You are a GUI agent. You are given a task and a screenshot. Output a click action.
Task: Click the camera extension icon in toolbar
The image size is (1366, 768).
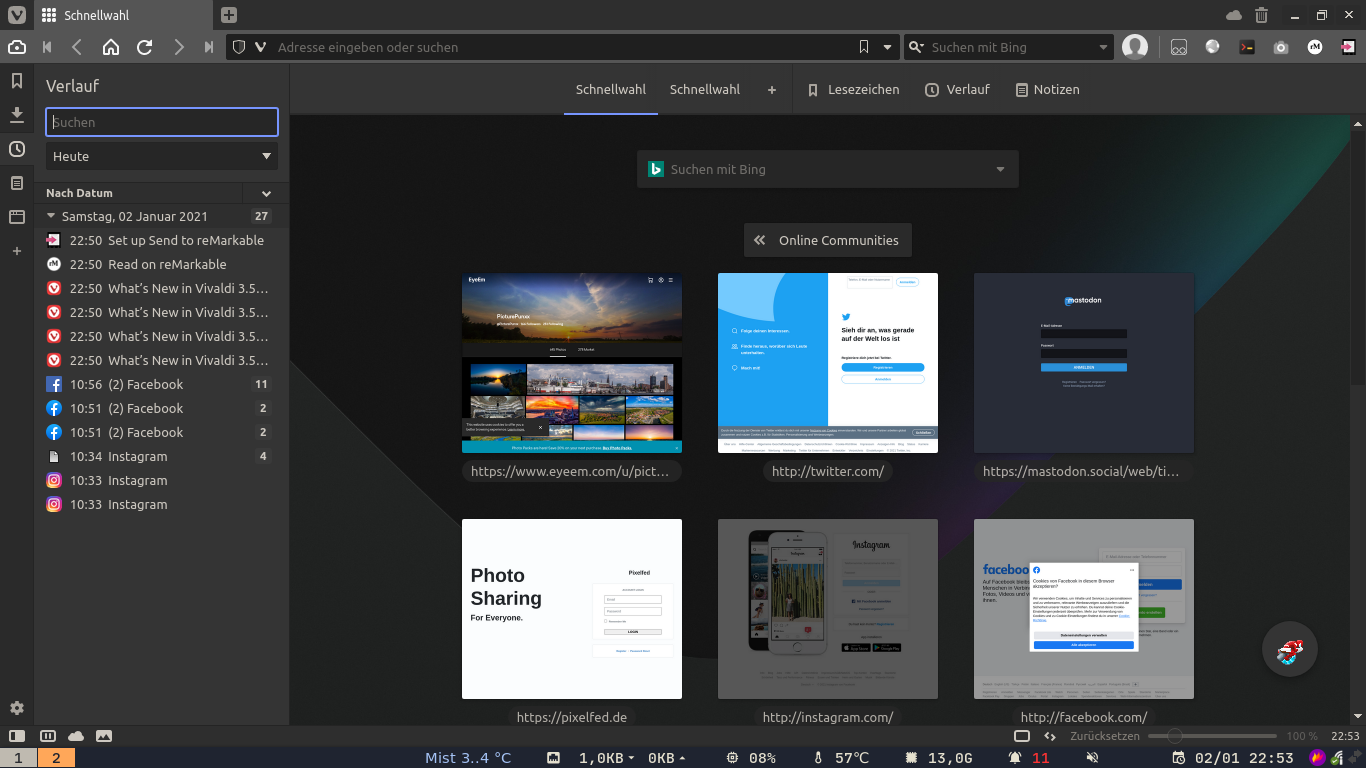(1281, 47)
